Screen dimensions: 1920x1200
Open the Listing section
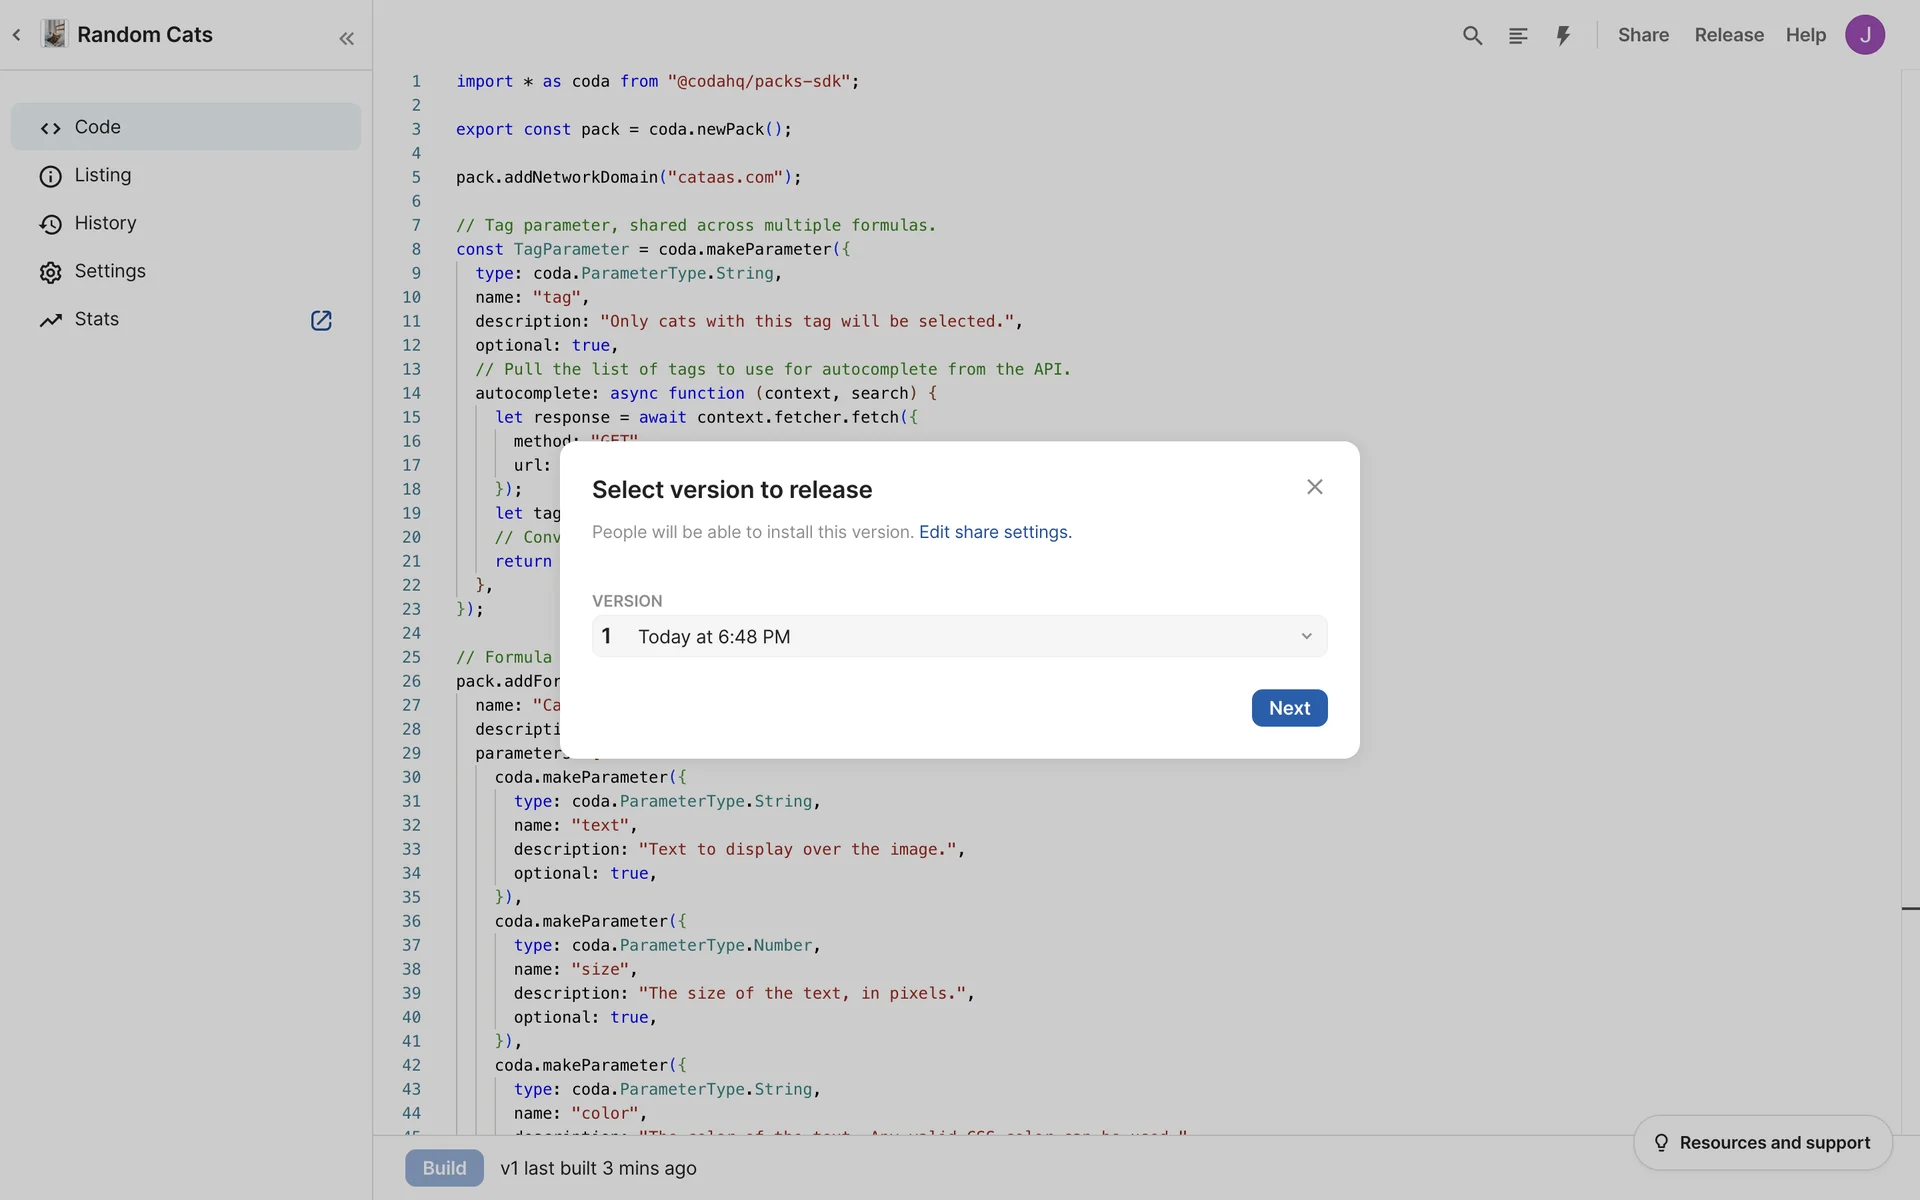pos(102,175)
